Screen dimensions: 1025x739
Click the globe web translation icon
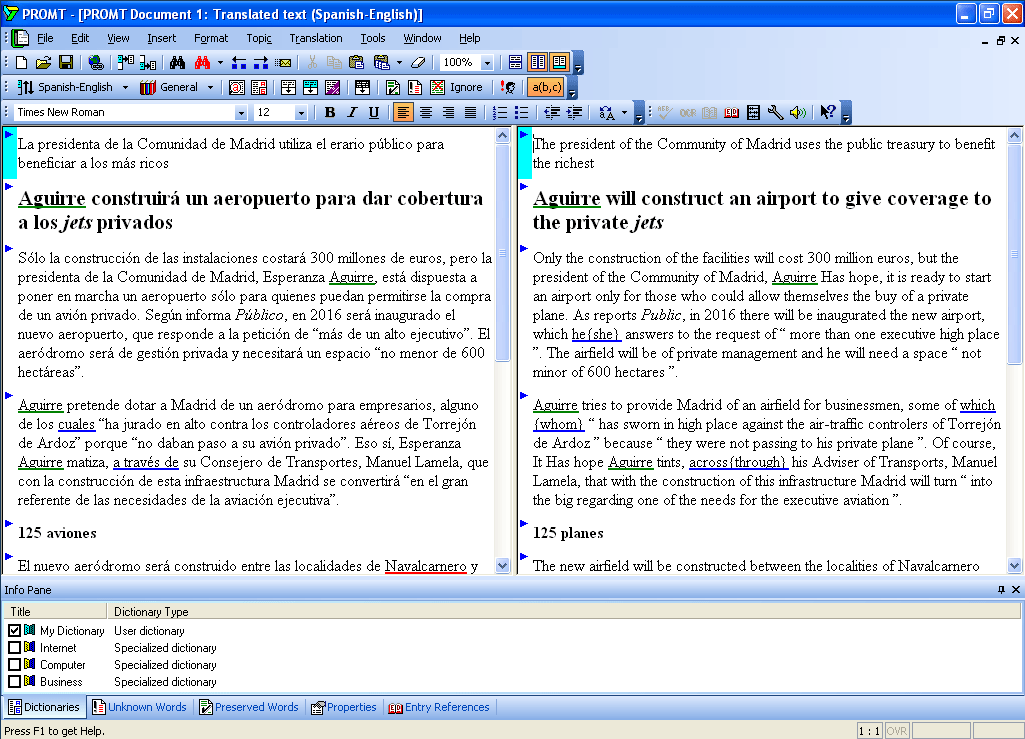click(x=96, y=63)
